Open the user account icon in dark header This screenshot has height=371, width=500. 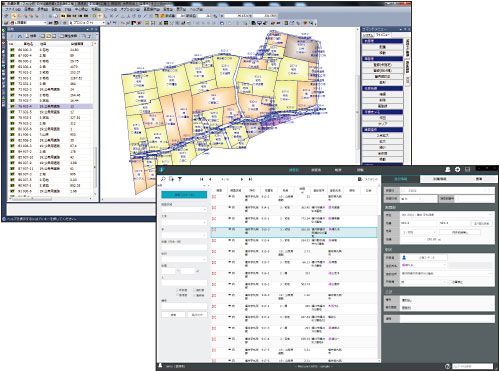448,170
